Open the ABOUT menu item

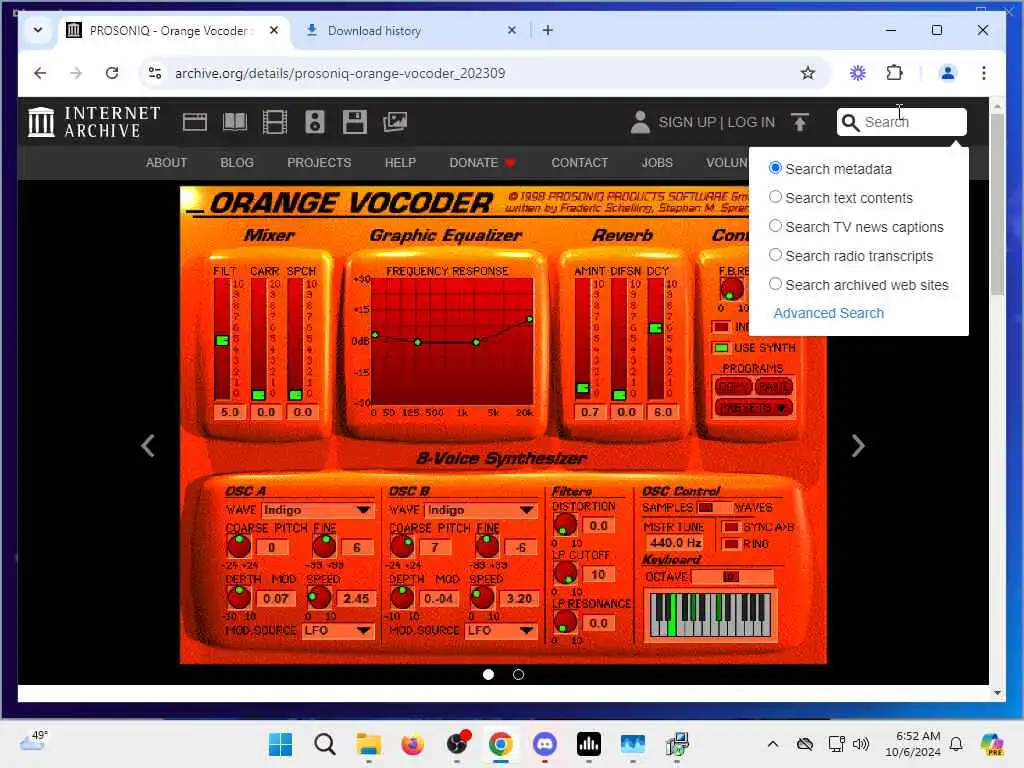[167, 163]
